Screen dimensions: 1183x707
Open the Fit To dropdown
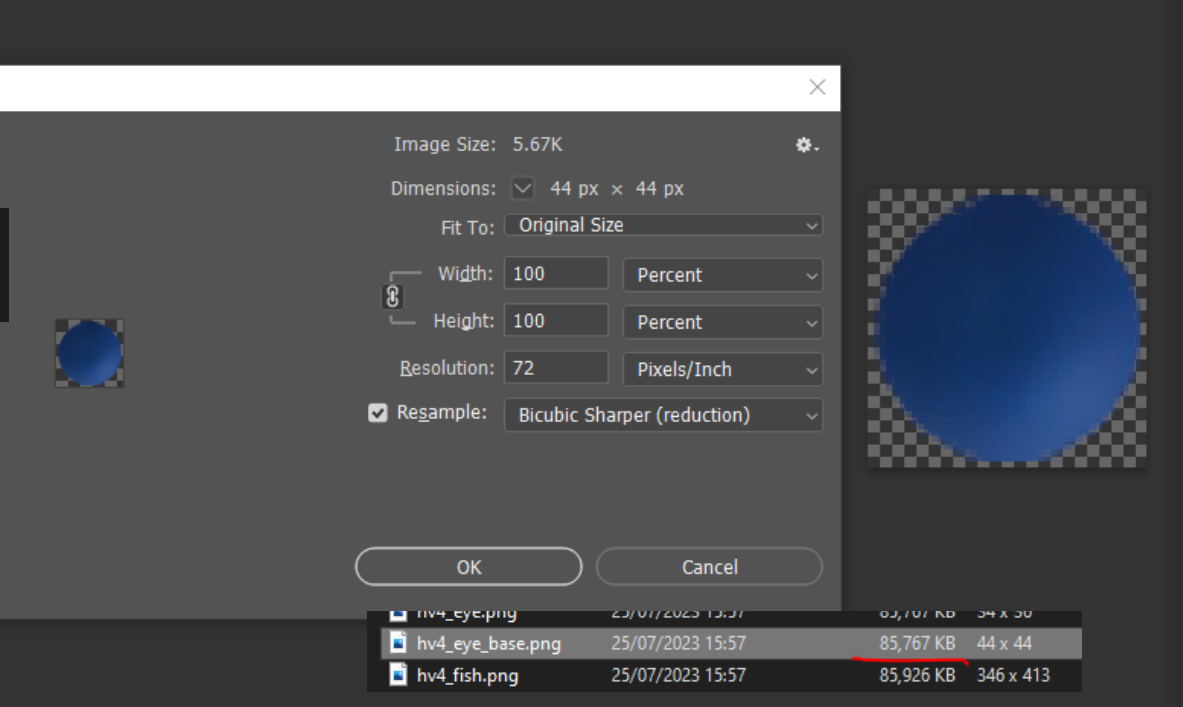[663, 225]
